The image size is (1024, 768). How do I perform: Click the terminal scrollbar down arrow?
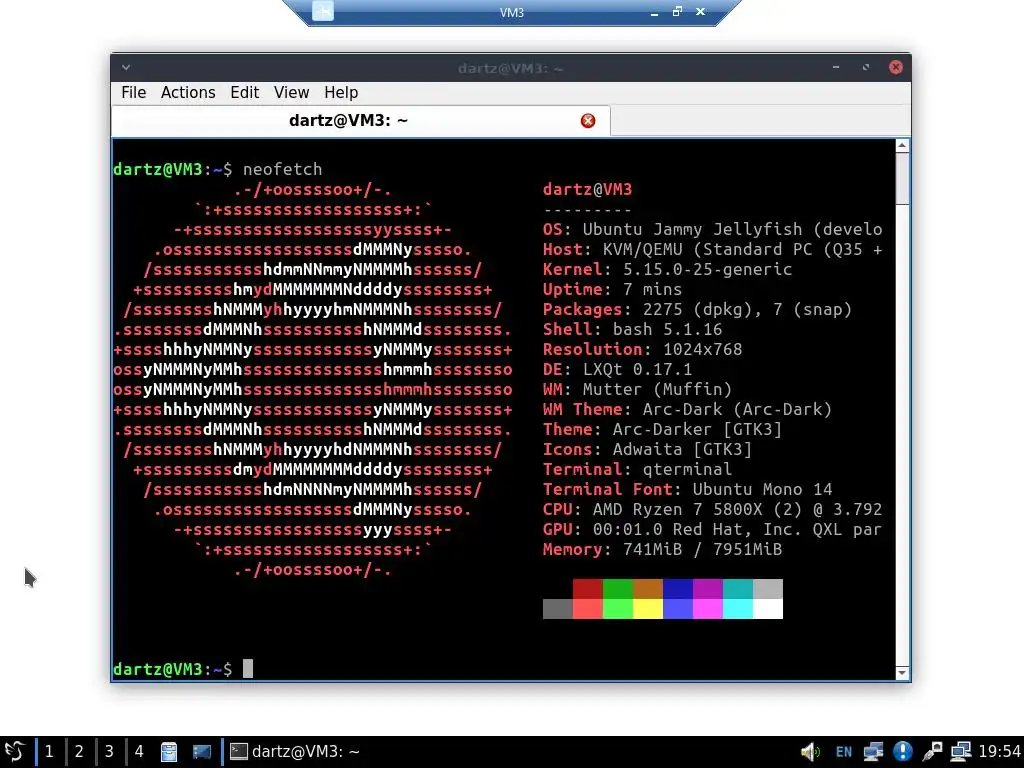pyautogui.click(x=903, y=673)
